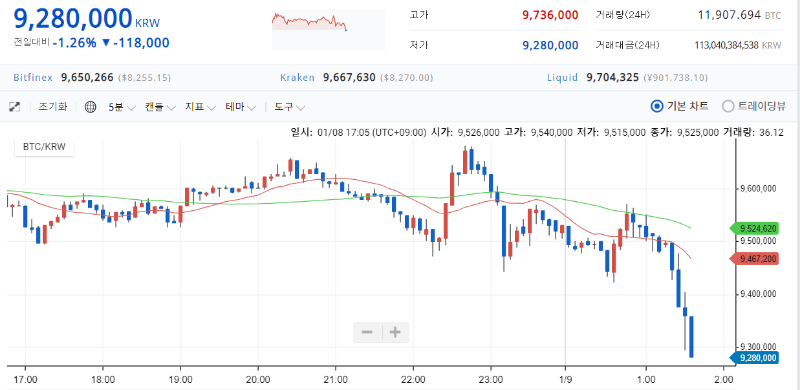Click the mini price sparkline thumbnail
800x390 pixels.
click(329, 31)
